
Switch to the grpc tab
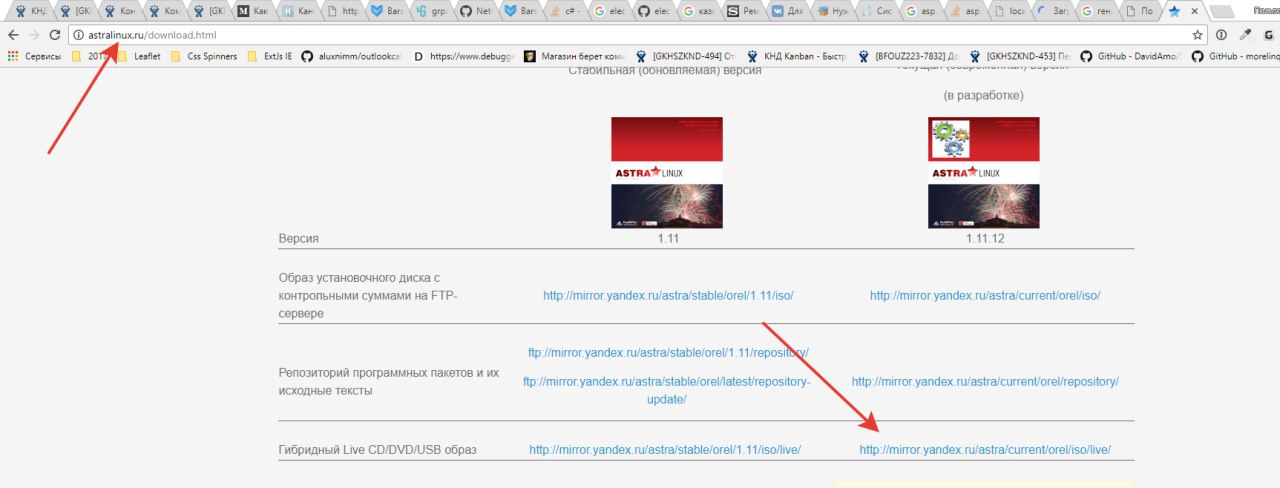(x=433, y=11)
